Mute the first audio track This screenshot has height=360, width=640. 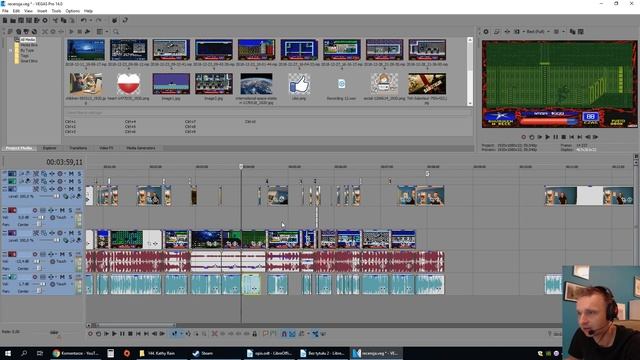coord(62,210)
